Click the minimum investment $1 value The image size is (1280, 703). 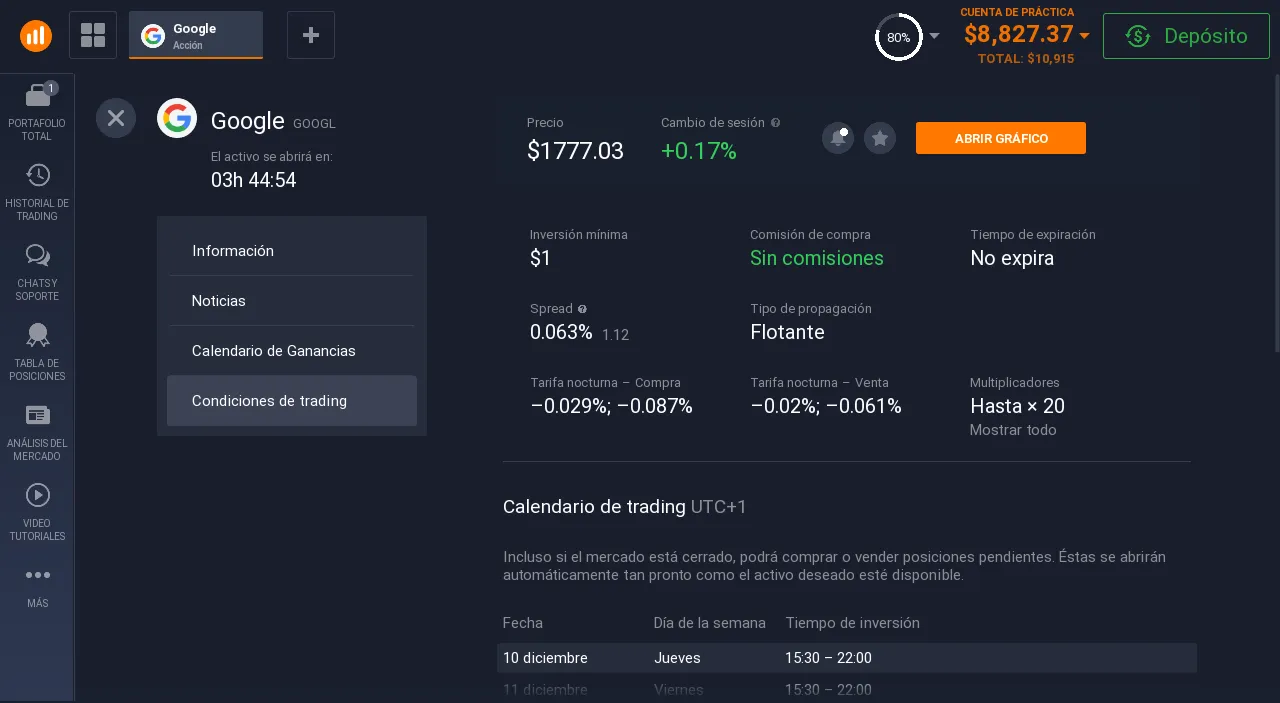(x=540, y=258)
